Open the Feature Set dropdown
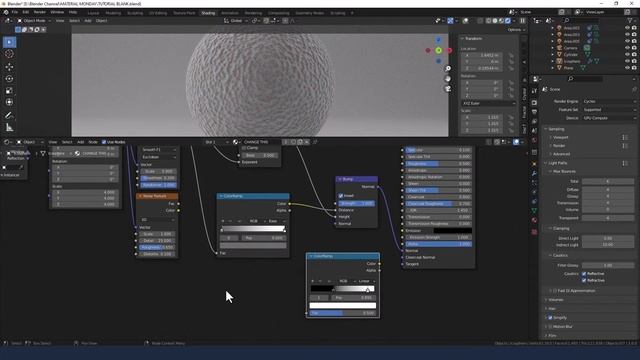This screenshot has height=360, width=640. (609, 109)
